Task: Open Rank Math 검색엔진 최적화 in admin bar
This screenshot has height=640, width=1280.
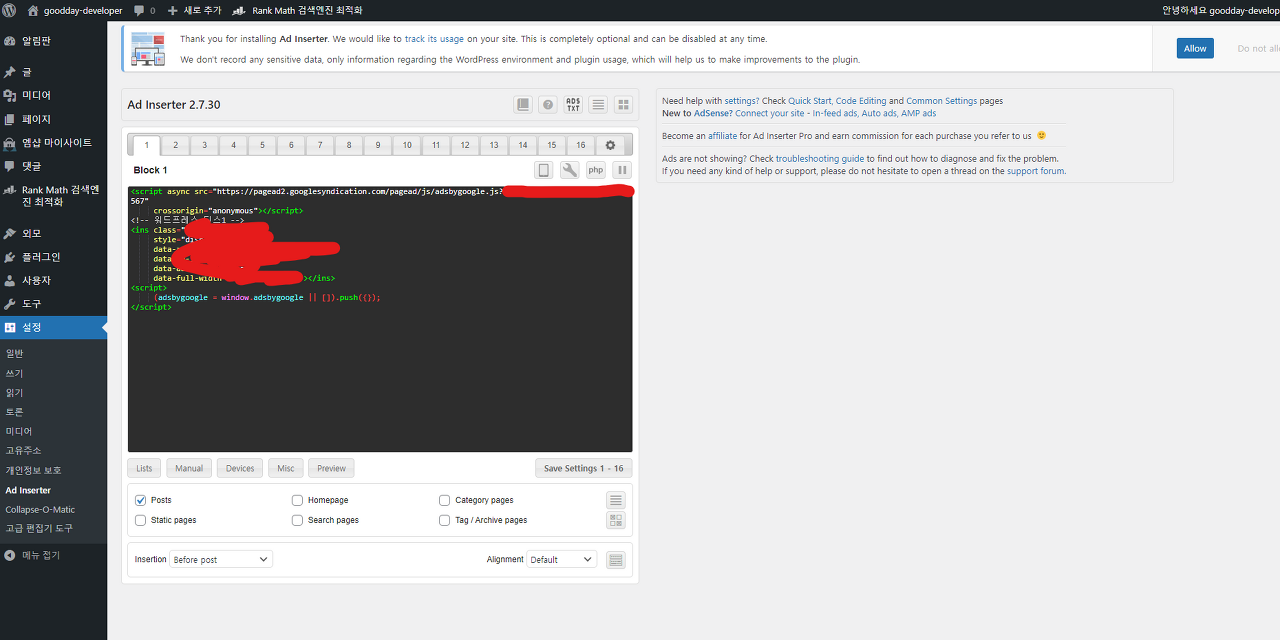Action: (x=297, y=10)
